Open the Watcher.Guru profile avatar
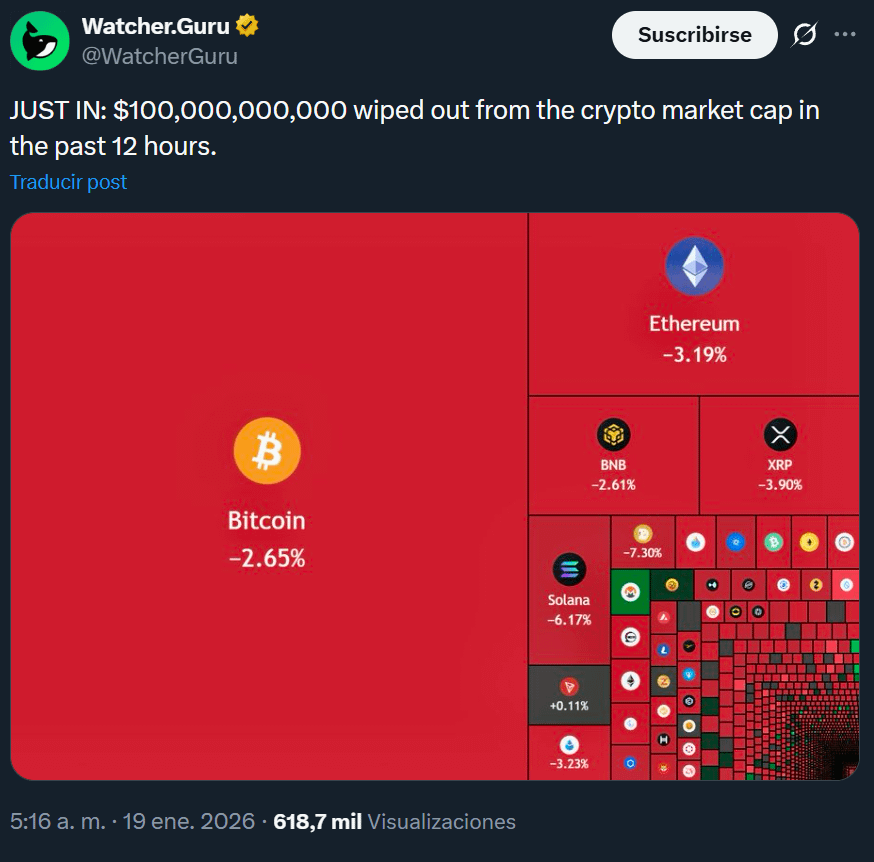874x862 pixels. (40, 40)
